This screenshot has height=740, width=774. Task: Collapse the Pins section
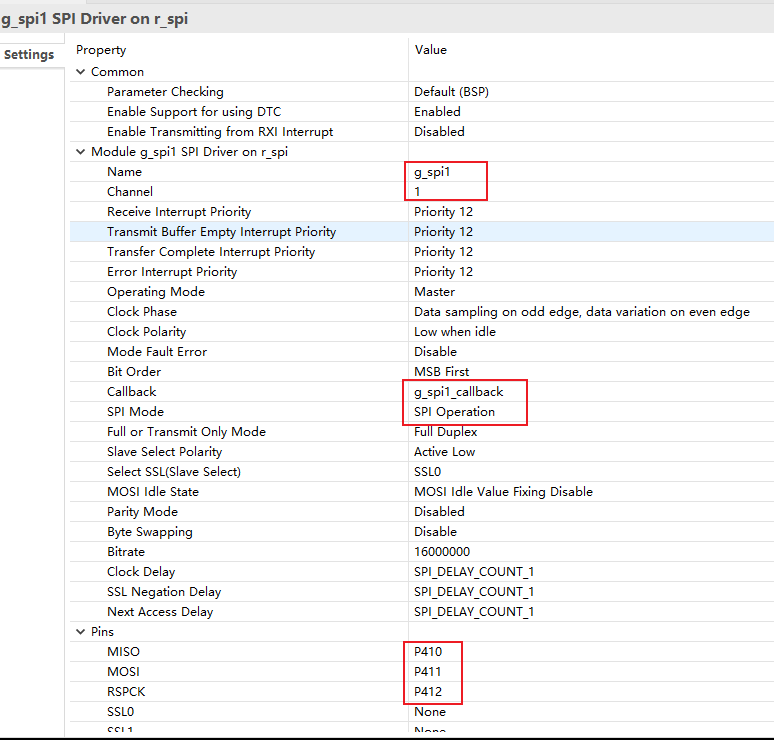[80, 632]
